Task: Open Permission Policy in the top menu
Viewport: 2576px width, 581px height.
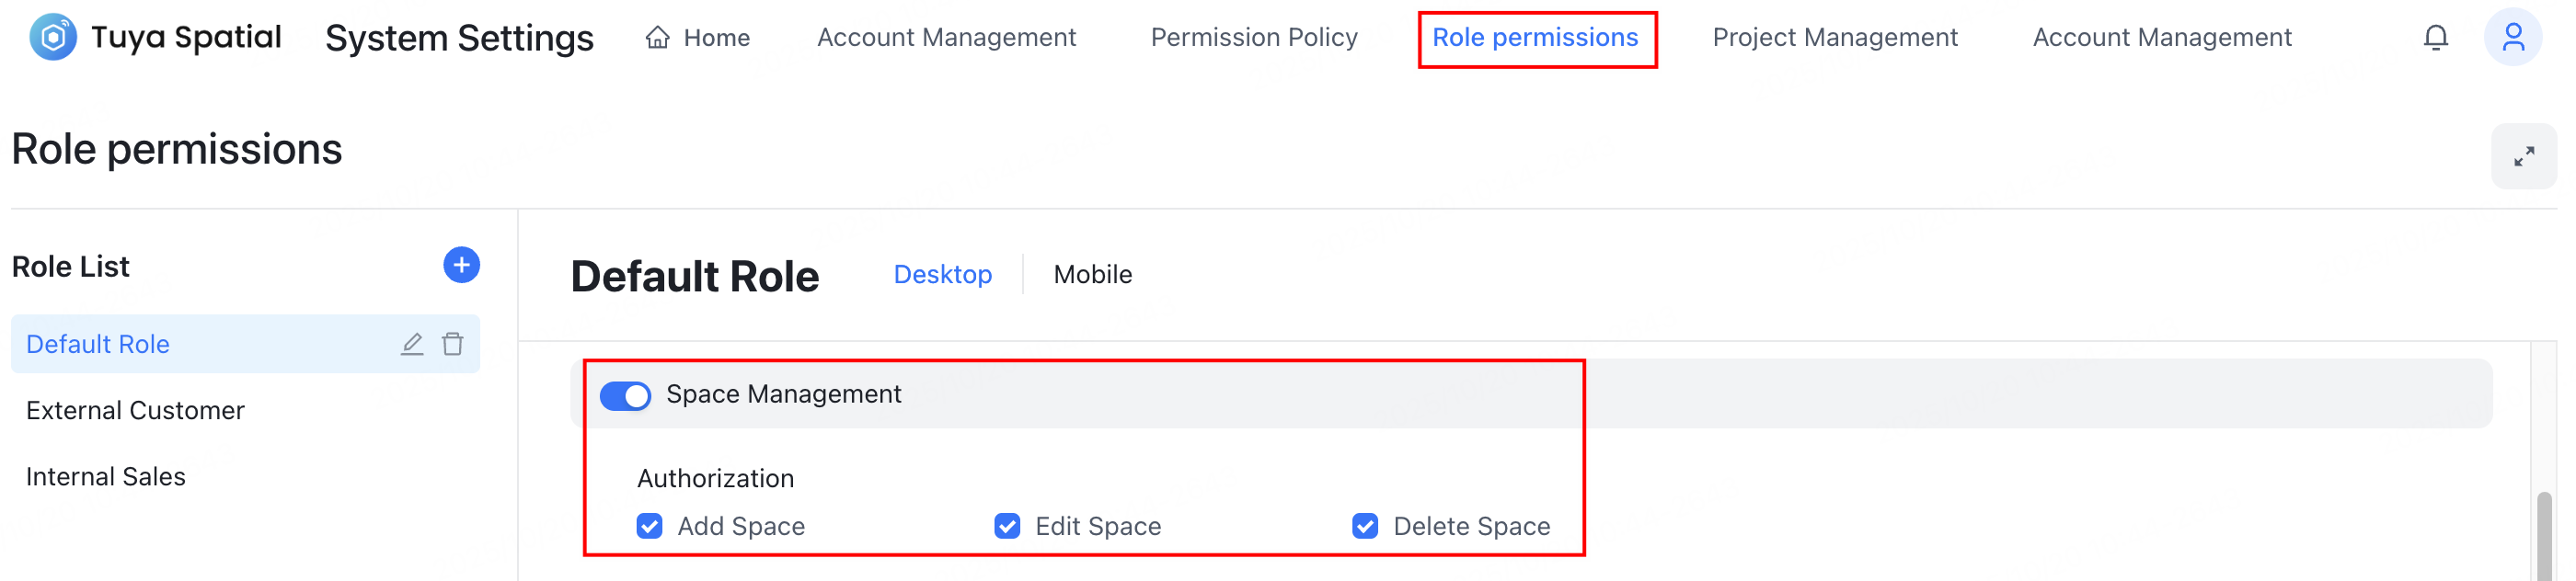Action: [1254, 37]
